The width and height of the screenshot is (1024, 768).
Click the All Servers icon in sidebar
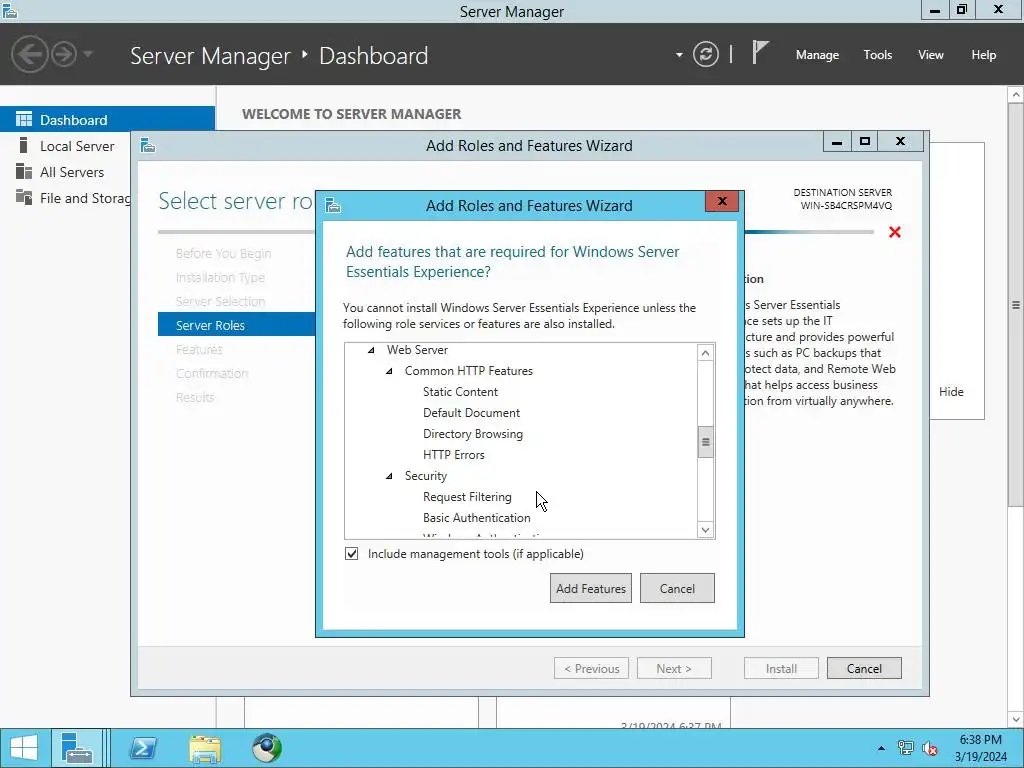(24, 171)
